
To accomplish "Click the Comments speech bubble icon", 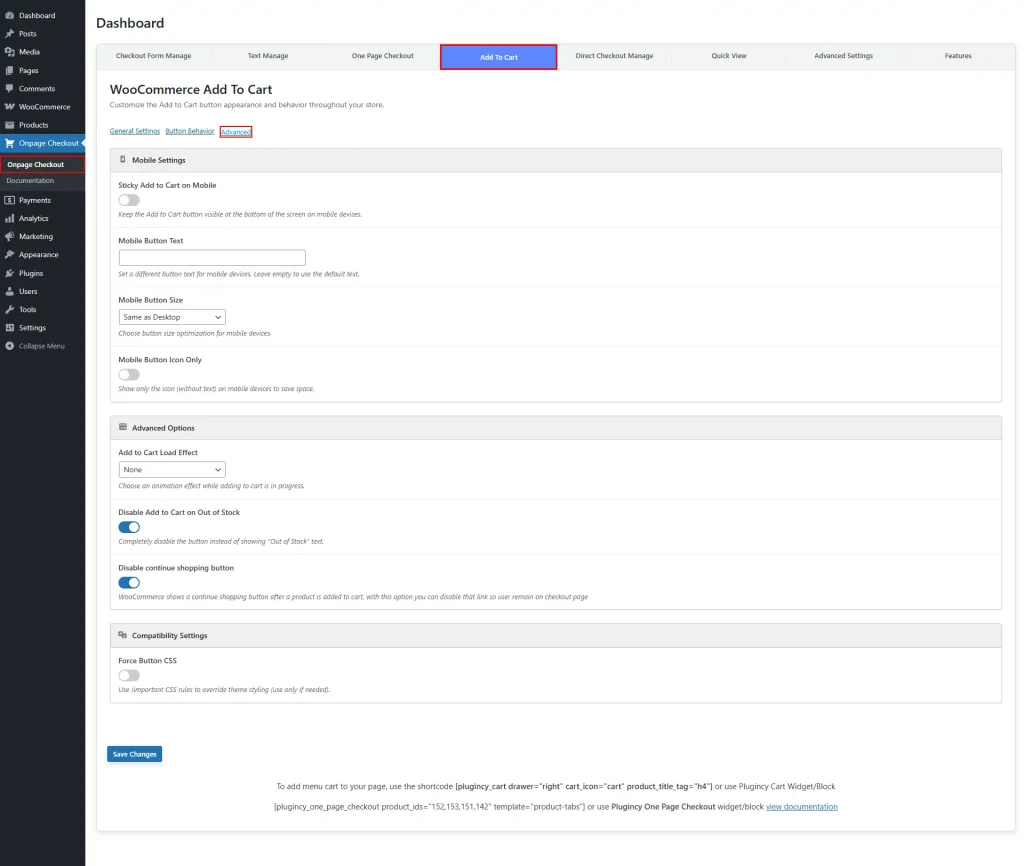I will [9, 88].
